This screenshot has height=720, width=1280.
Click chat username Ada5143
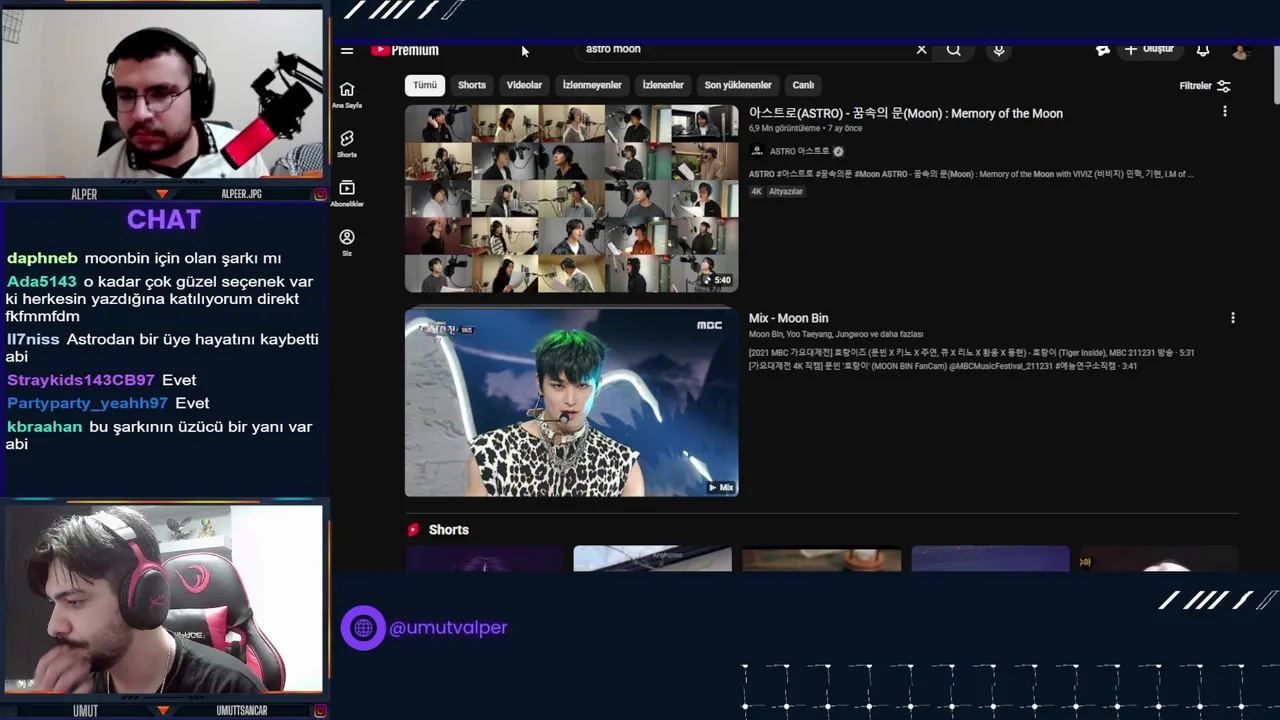[42, 282]
